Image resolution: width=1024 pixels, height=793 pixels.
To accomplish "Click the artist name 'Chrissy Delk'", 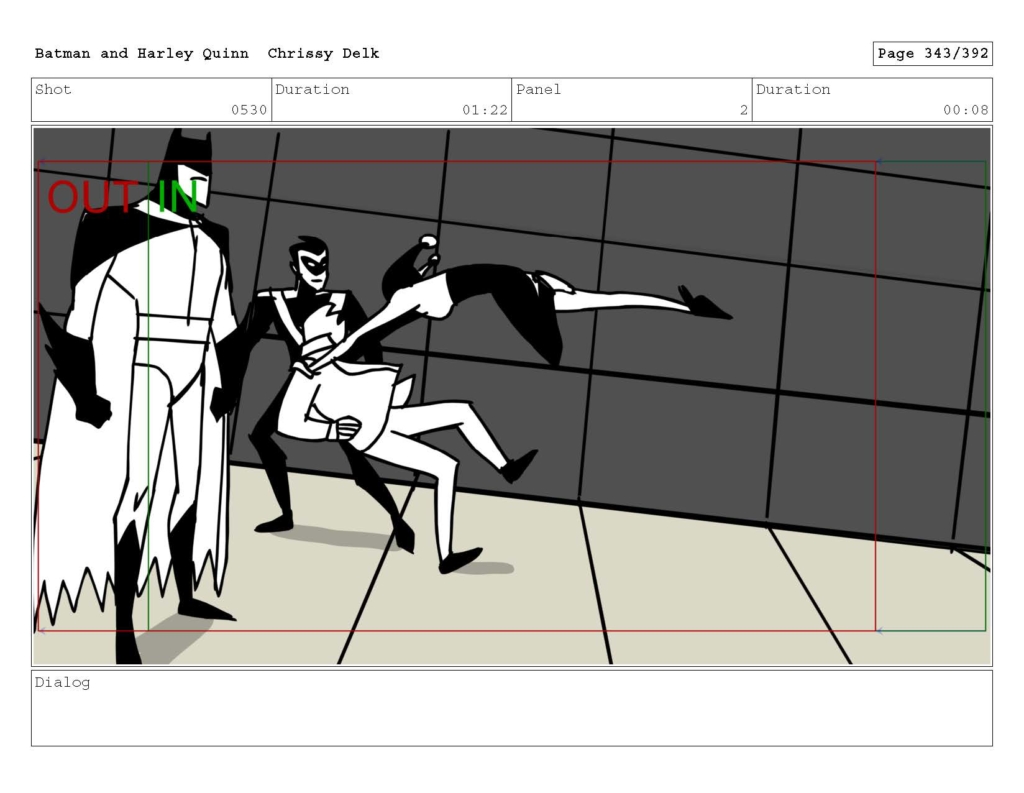I will (x=323, y=54).
